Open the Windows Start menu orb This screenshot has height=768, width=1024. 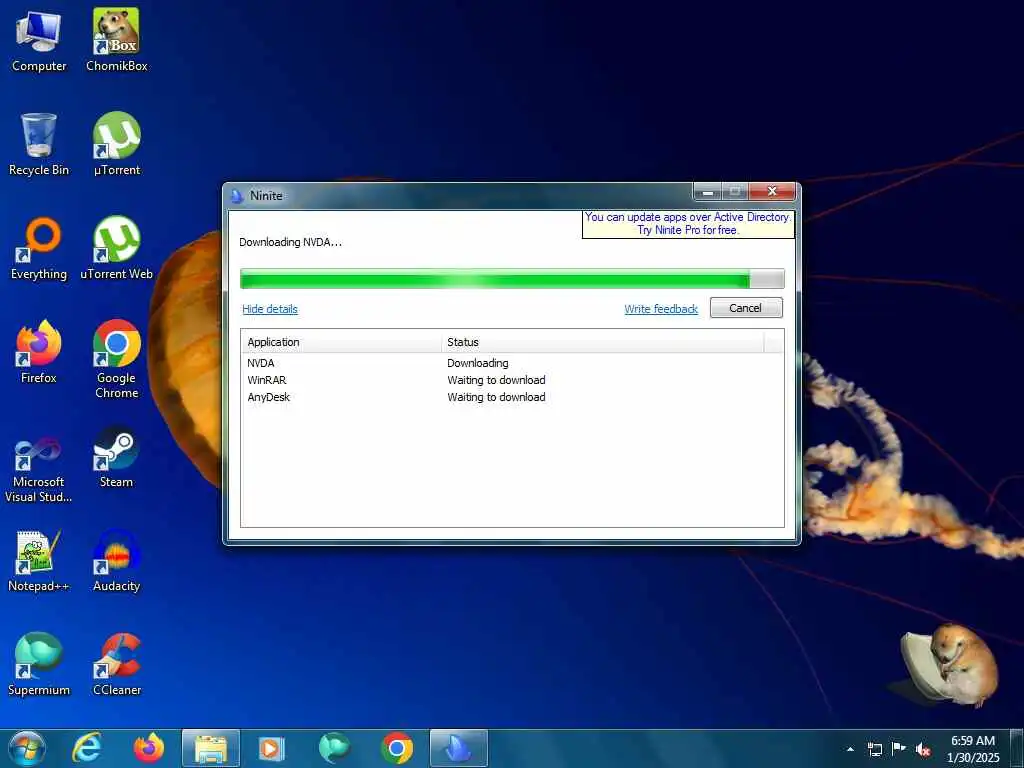coord(26,748)
